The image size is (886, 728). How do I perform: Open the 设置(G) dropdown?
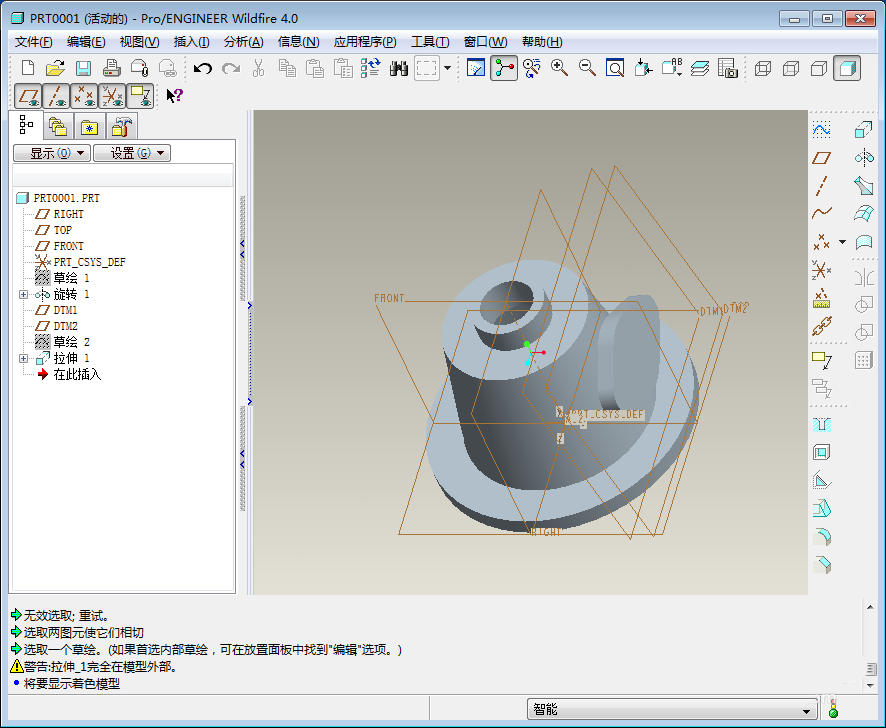132,153
